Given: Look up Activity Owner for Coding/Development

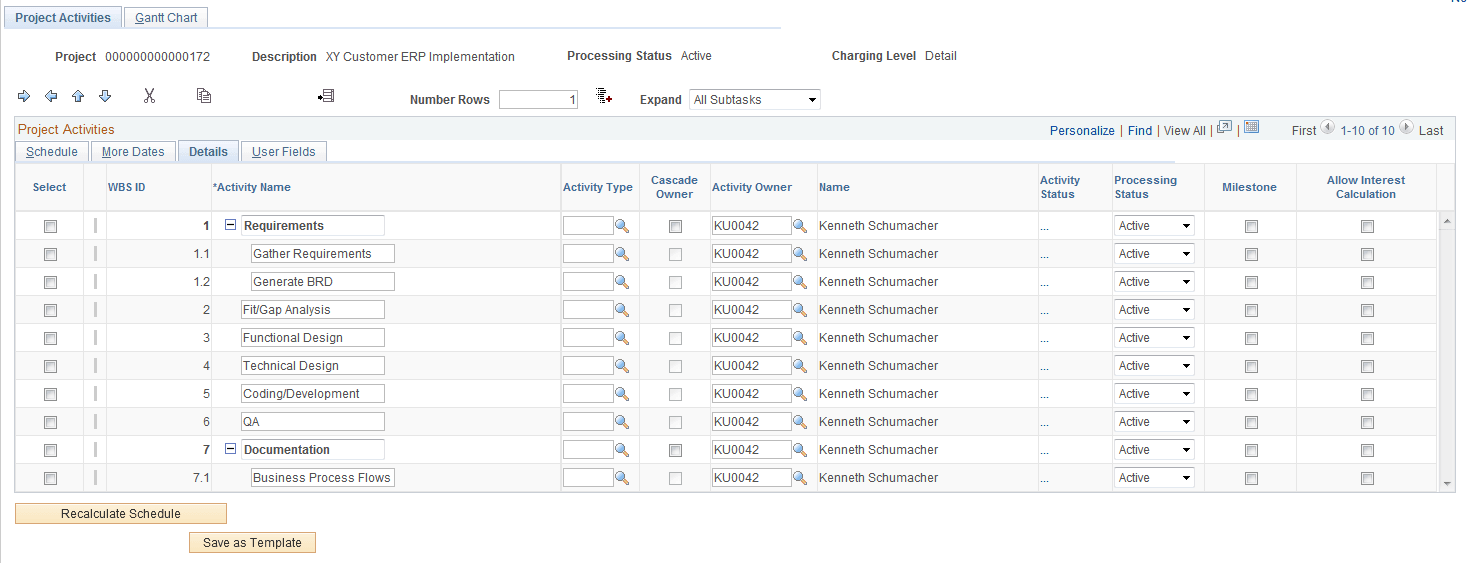Looking at the screenshot, I should 800,394.
